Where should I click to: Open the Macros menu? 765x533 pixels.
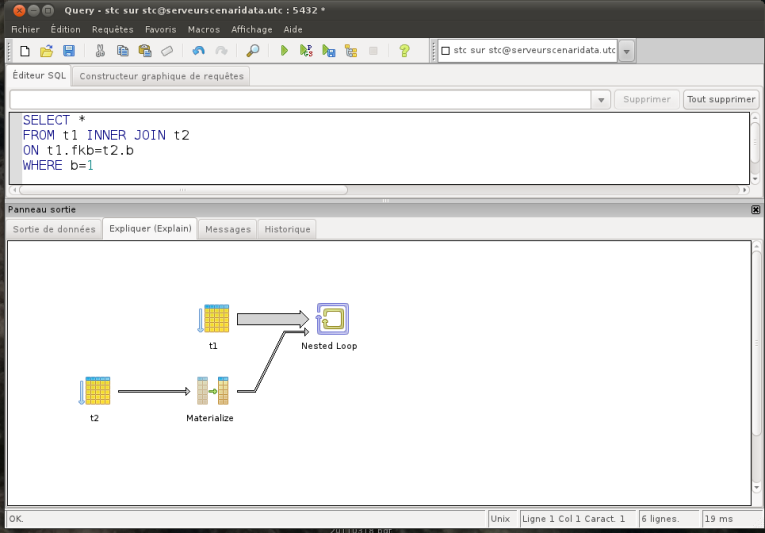coord(203,29)
